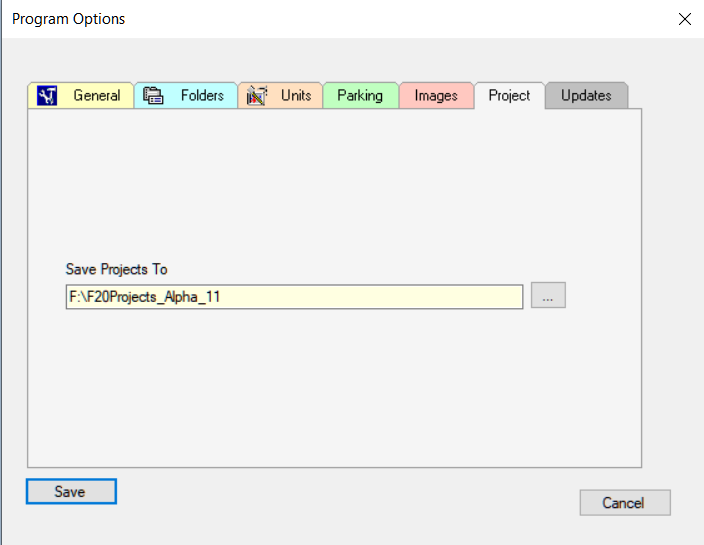Switch to the General tab
The width and height of the screenshot is (704, 545).
tap(81, 96)
